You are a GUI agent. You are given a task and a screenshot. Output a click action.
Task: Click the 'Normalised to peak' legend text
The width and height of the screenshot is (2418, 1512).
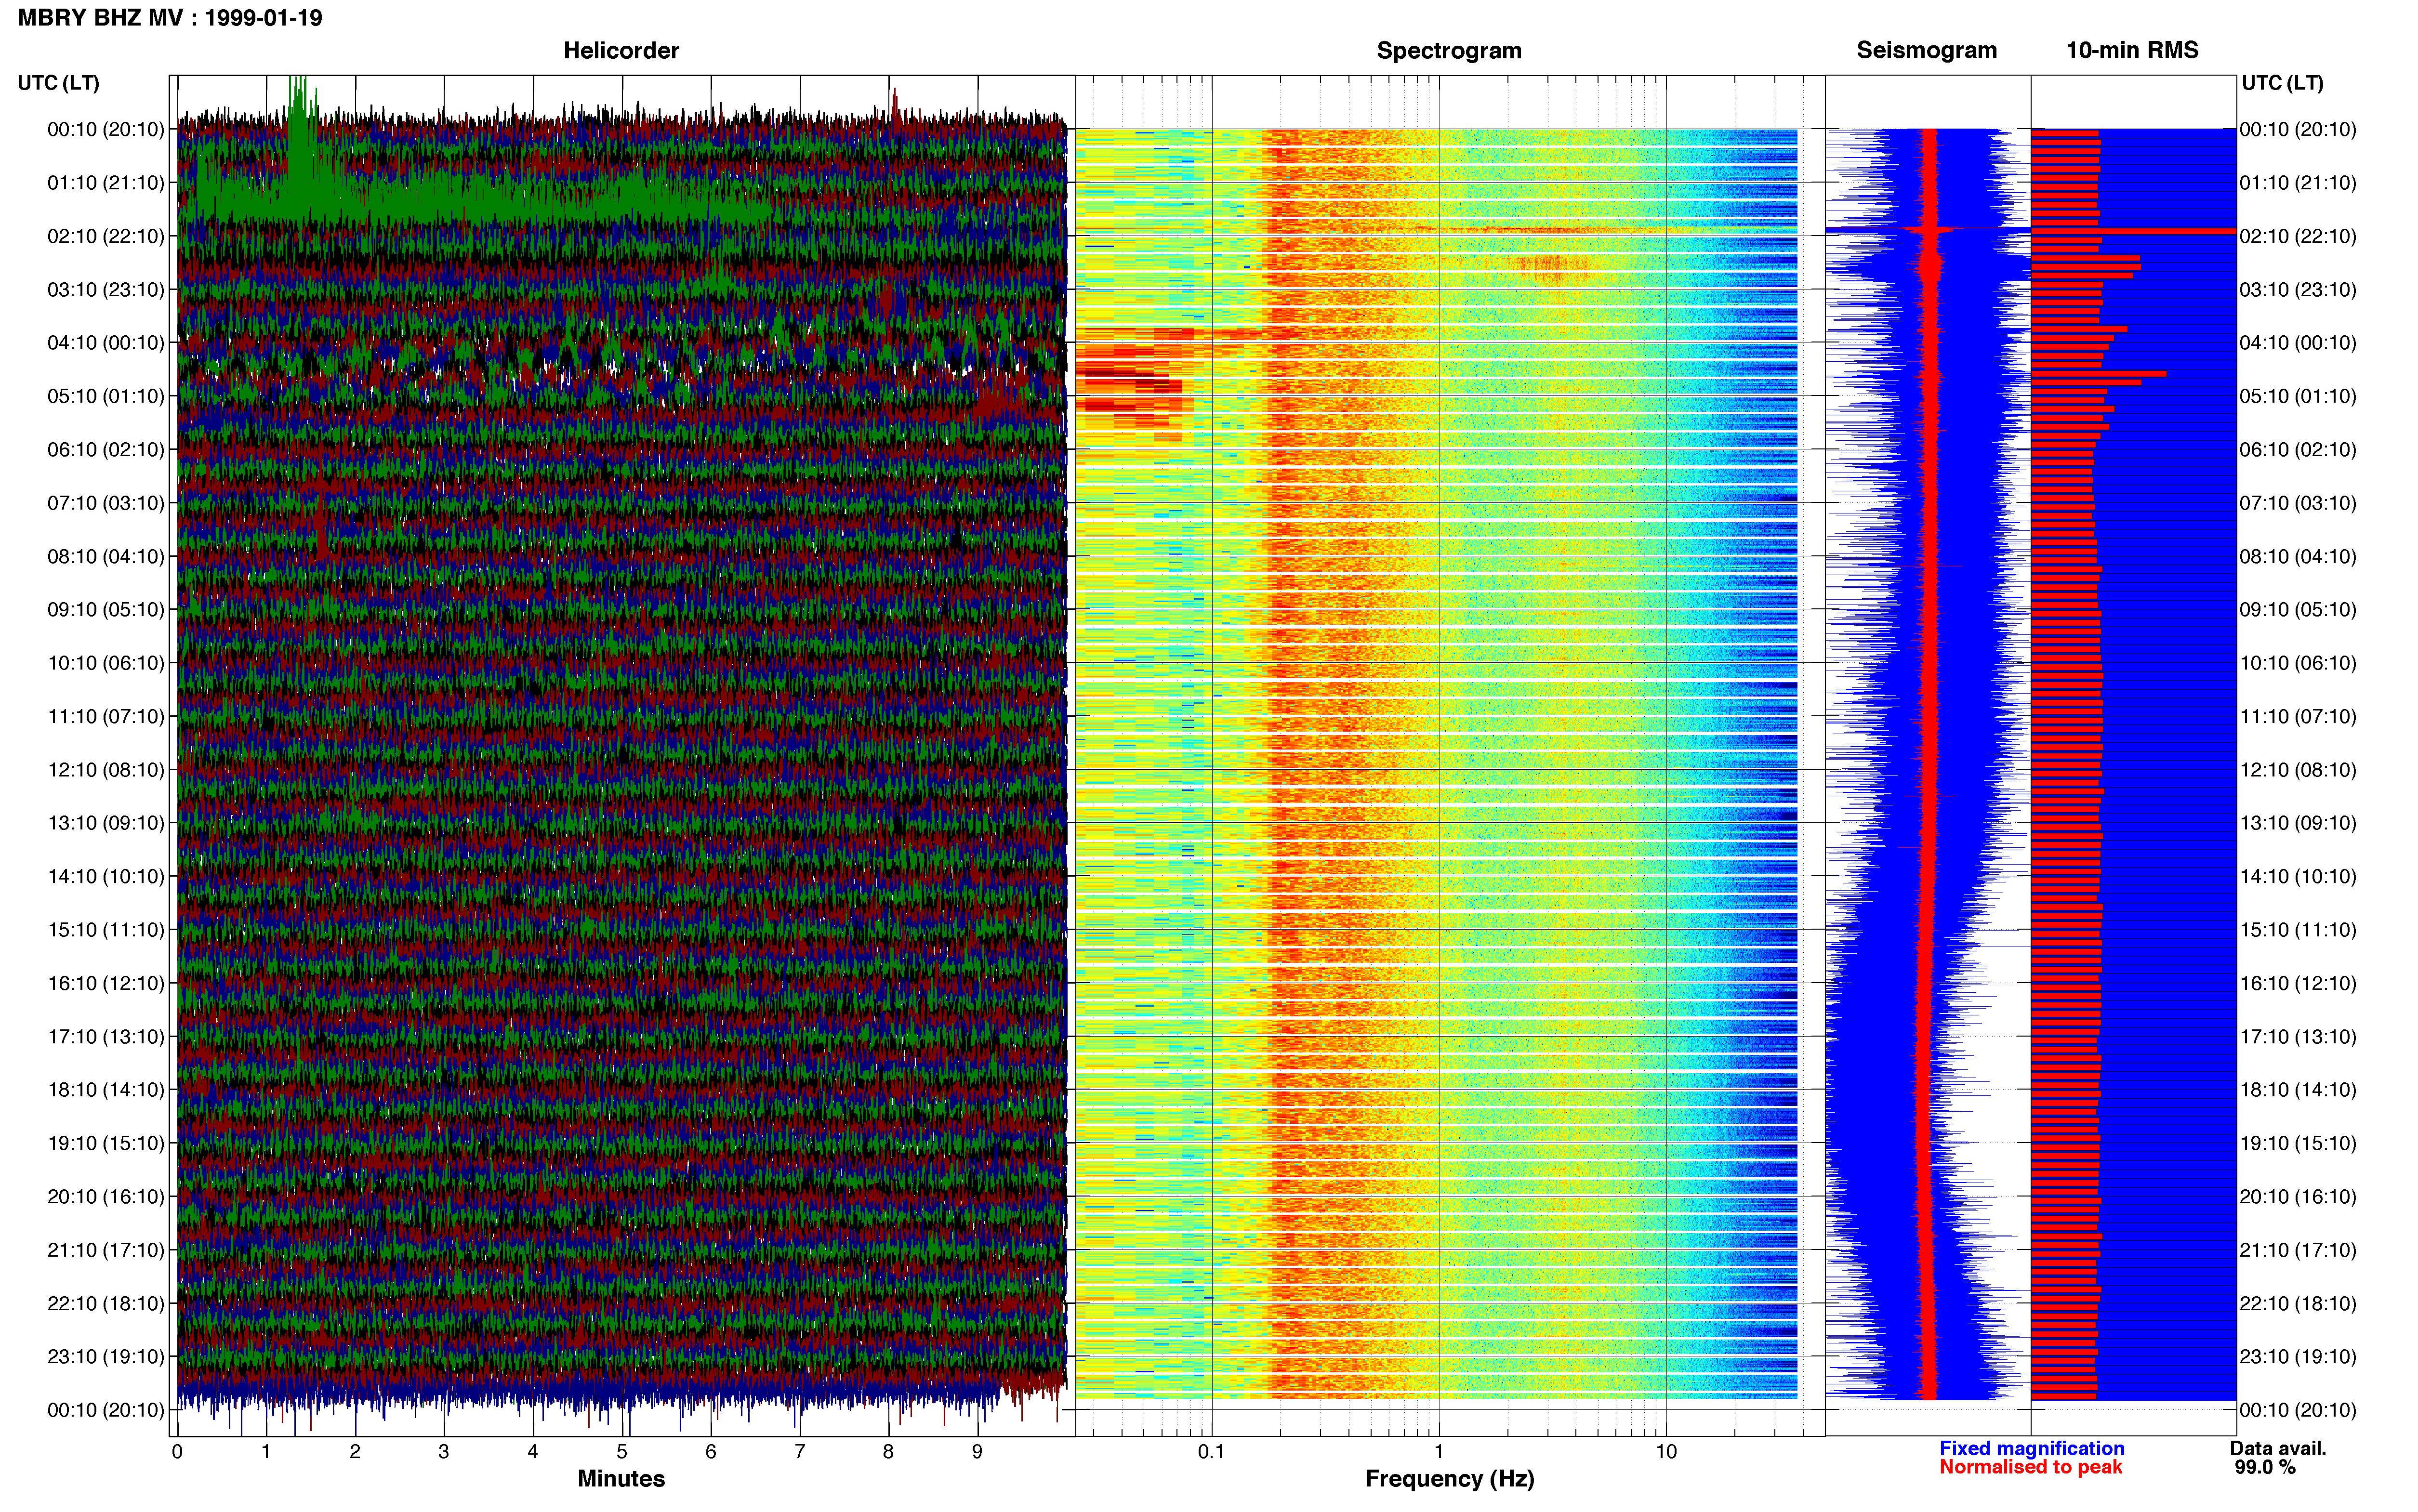(x=2030, y=1467)
